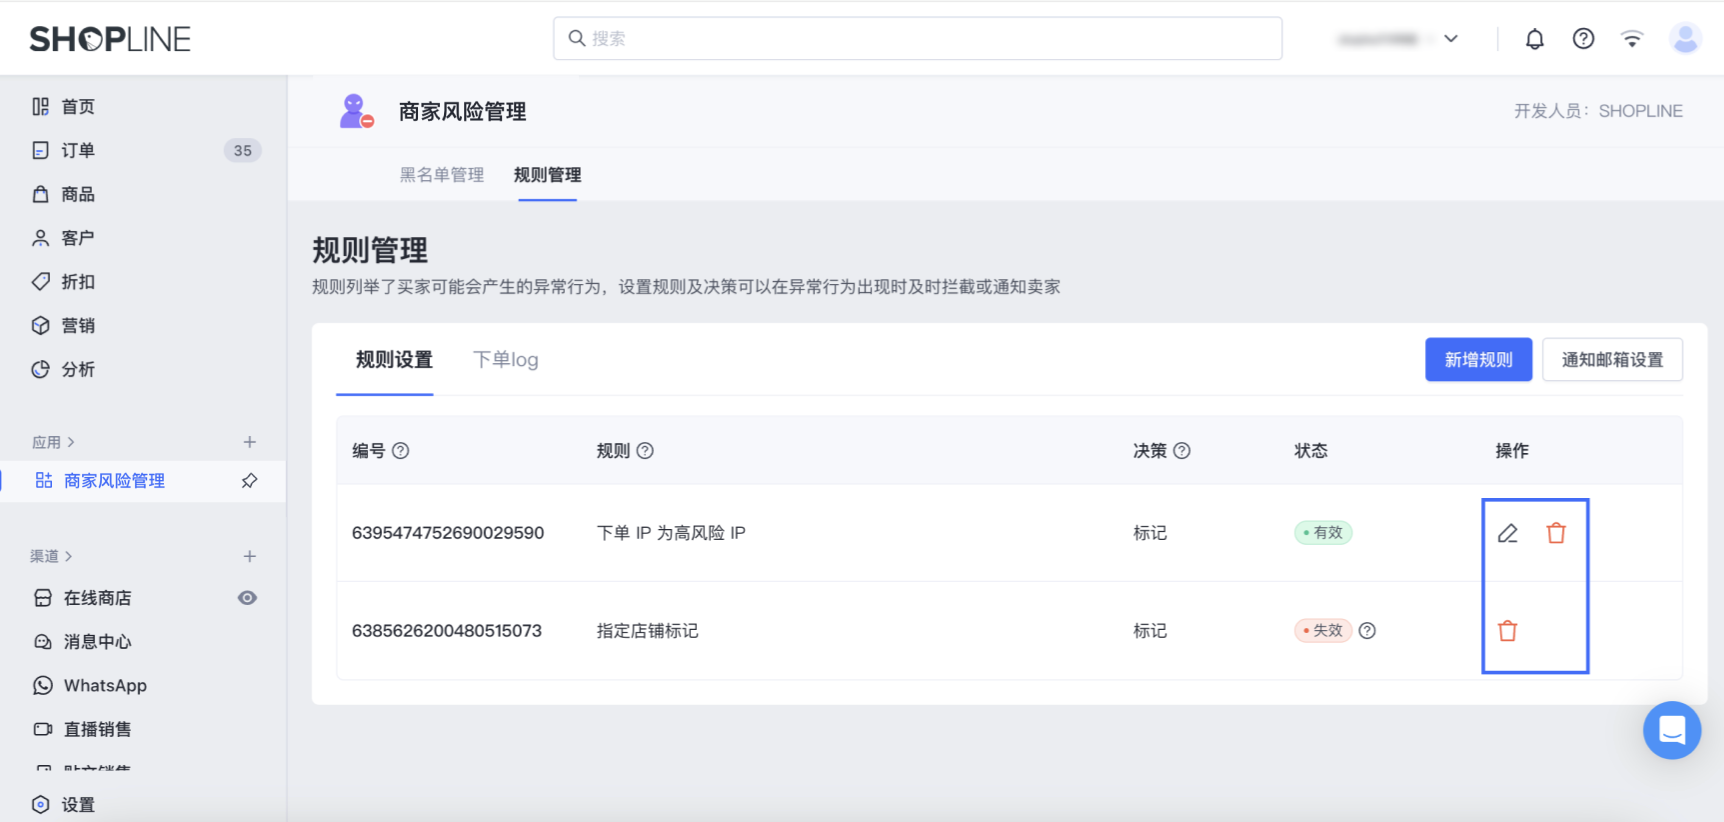1724x822 pixels.
Task: Unpin 商家风险管理 using pin icon
Action: [x=249, y=481]
